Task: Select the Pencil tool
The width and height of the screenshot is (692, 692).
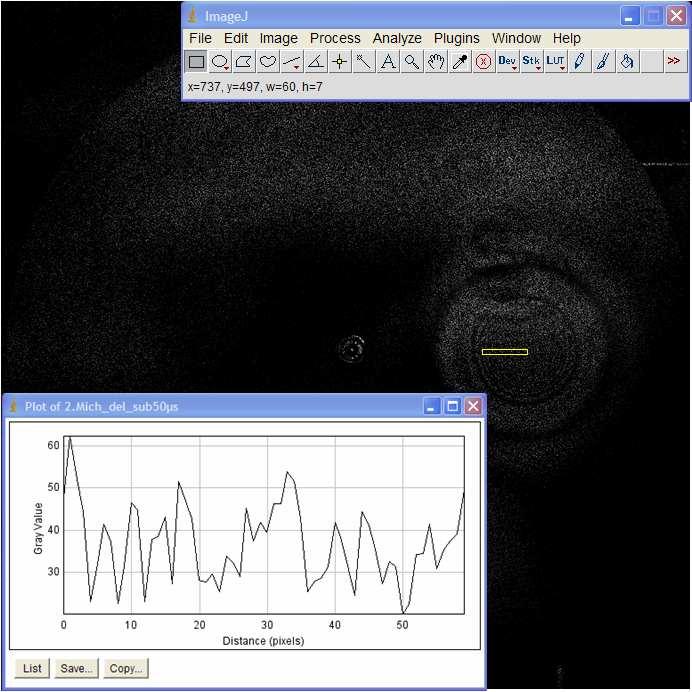Action: click(579, 62)
